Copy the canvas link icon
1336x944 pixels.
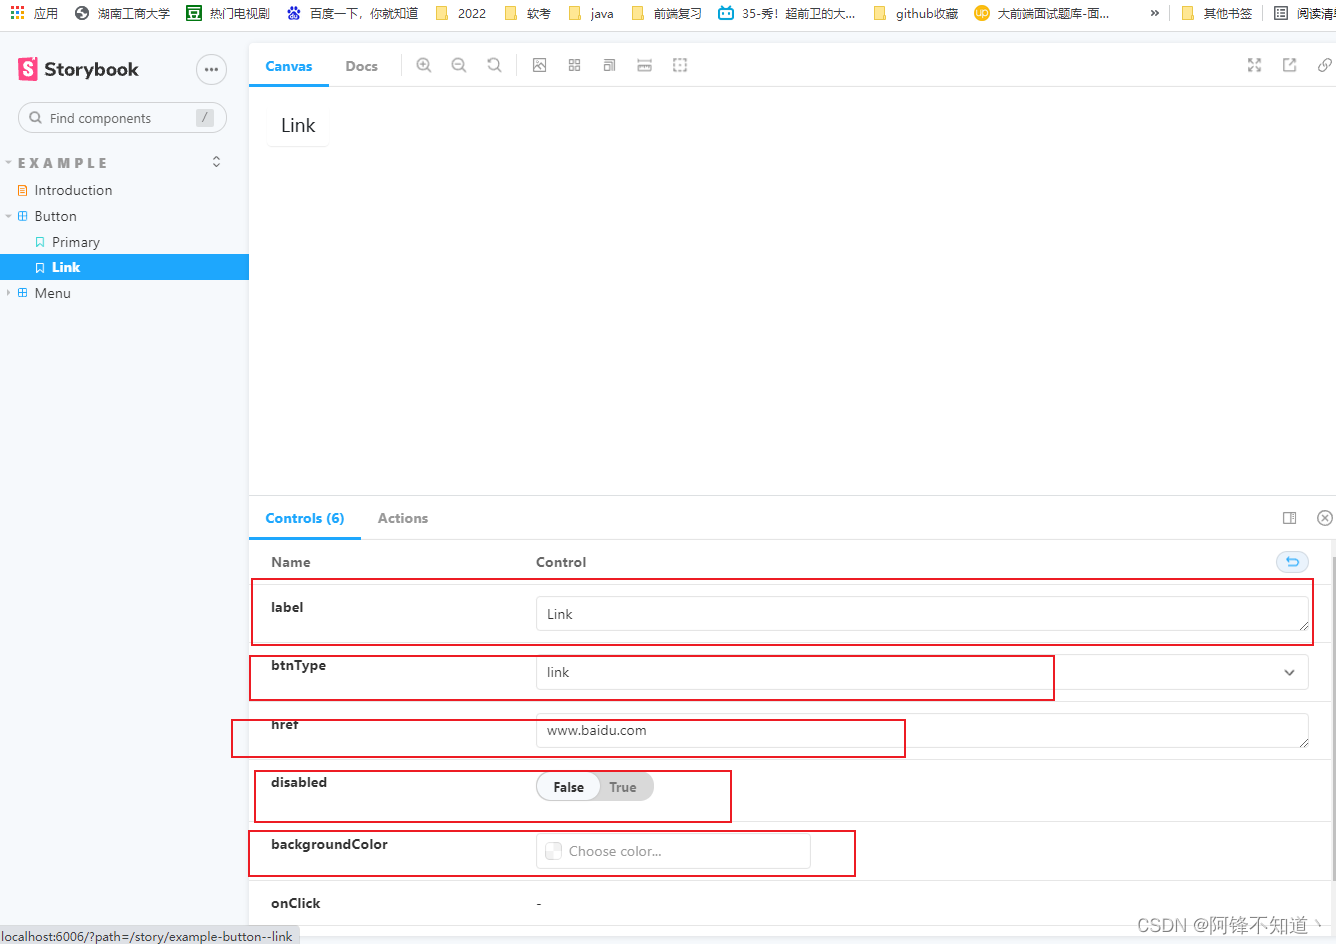point(1324,65)
